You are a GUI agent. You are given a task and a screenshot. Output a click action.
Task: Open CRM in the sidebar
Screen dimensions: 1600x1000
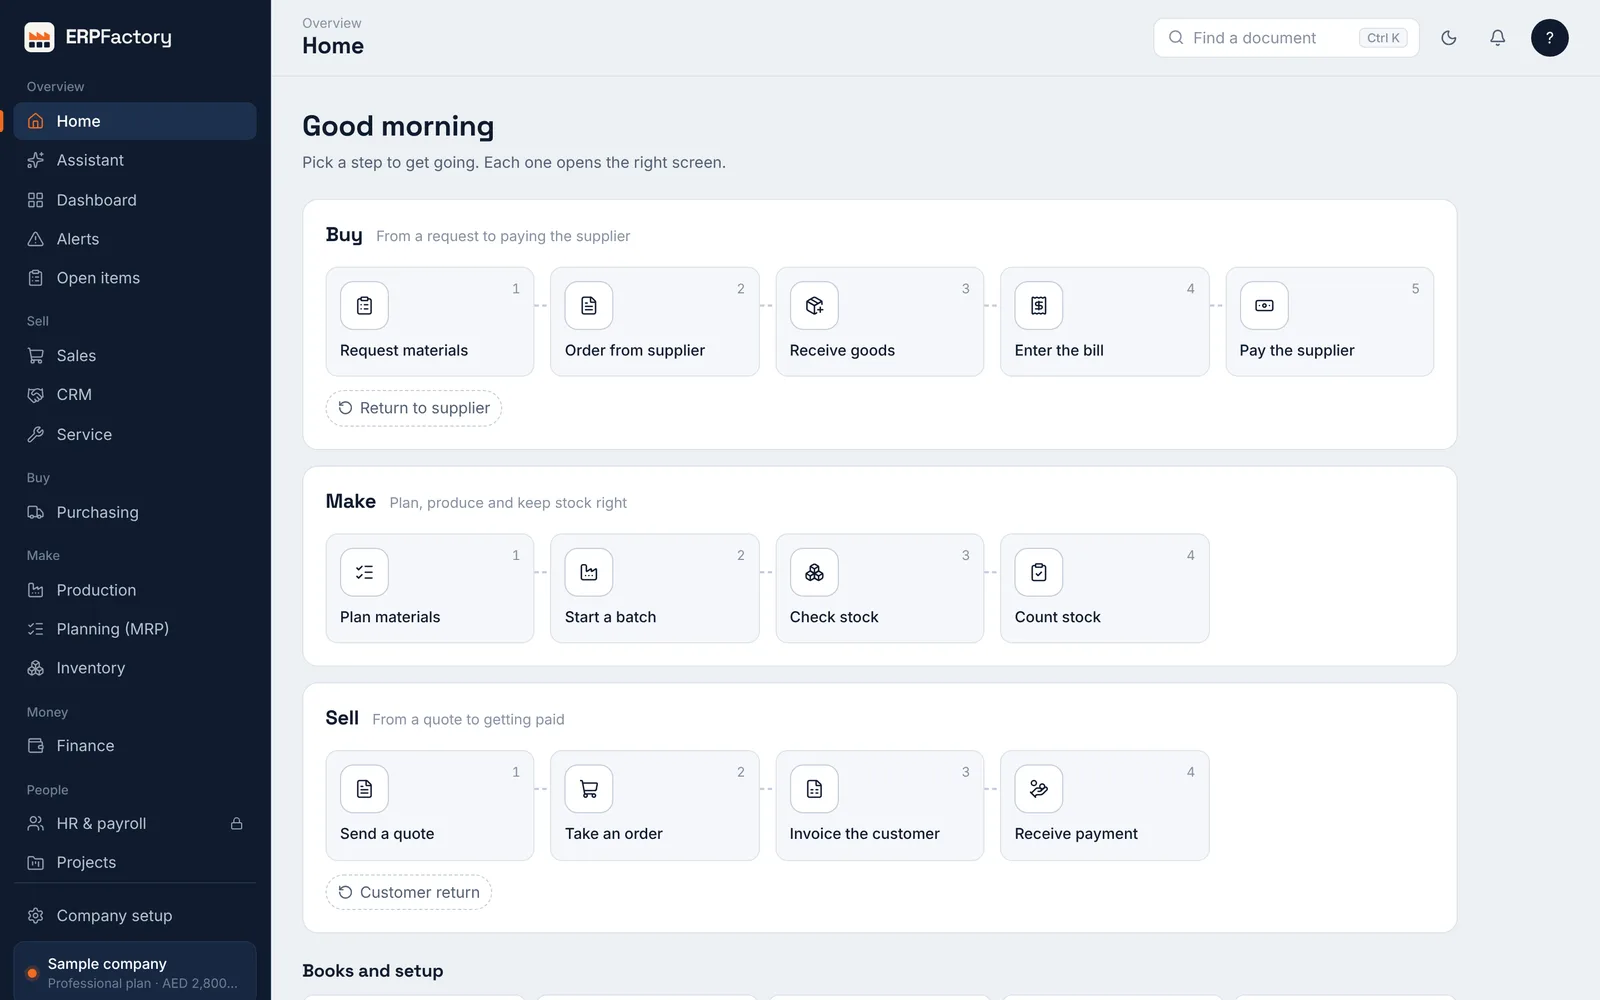(x=135, y=395)
